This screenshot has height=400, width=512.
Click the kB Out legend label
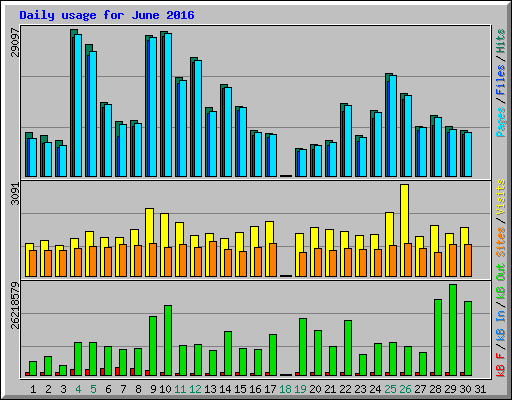pyautogui.click(x=501, y=282)
